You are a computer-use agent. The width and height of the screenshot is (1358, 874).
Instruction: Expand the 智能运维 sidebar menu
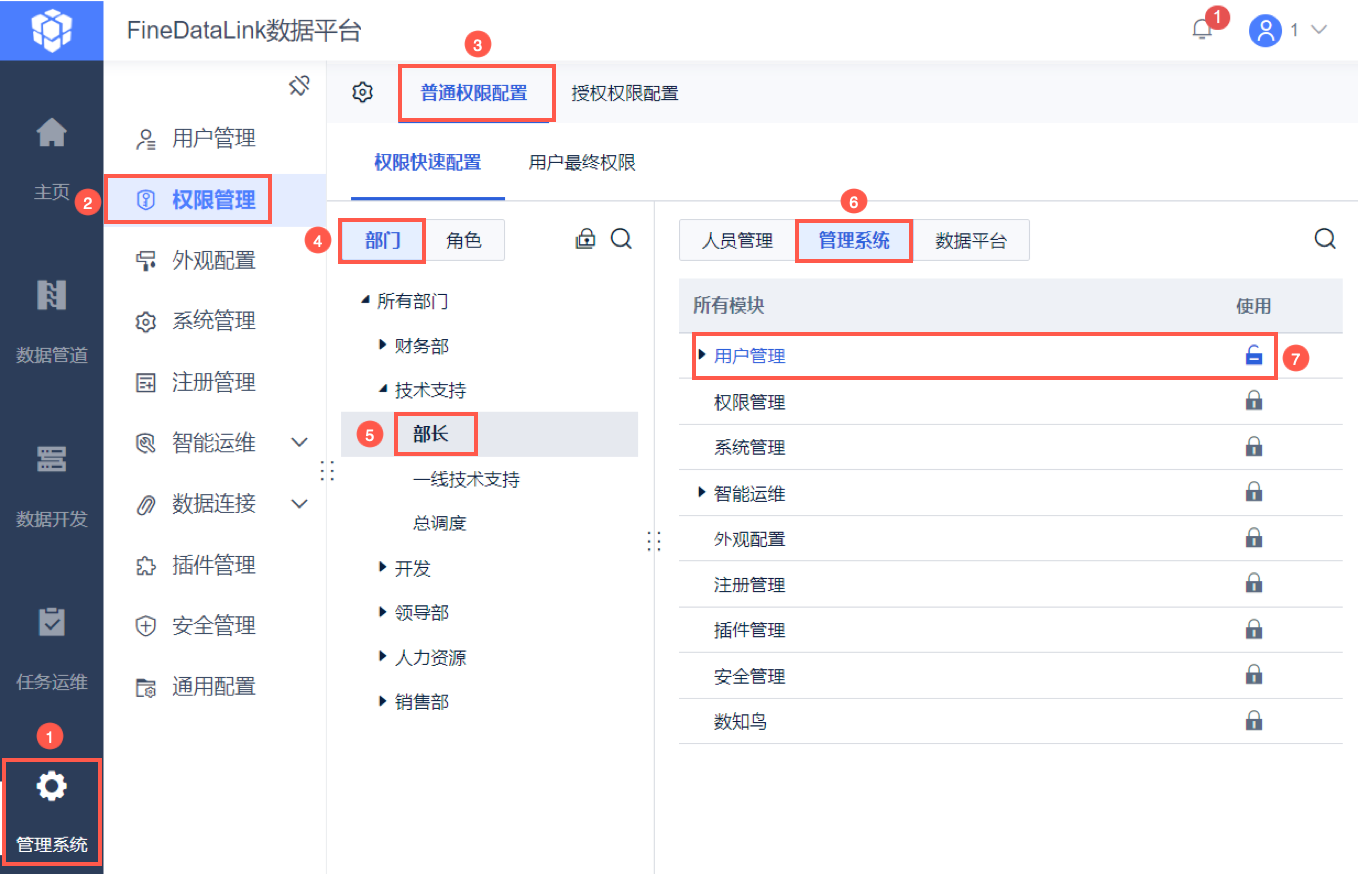299,442
